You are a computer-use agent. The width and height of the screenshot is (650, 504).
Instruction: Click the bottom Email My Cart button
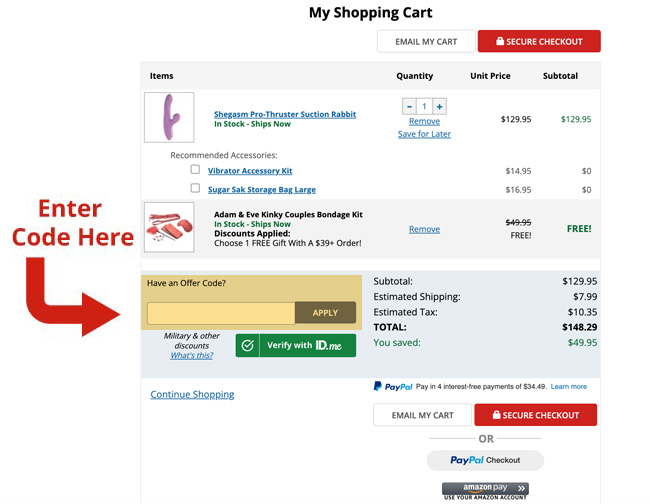[424, 415]
